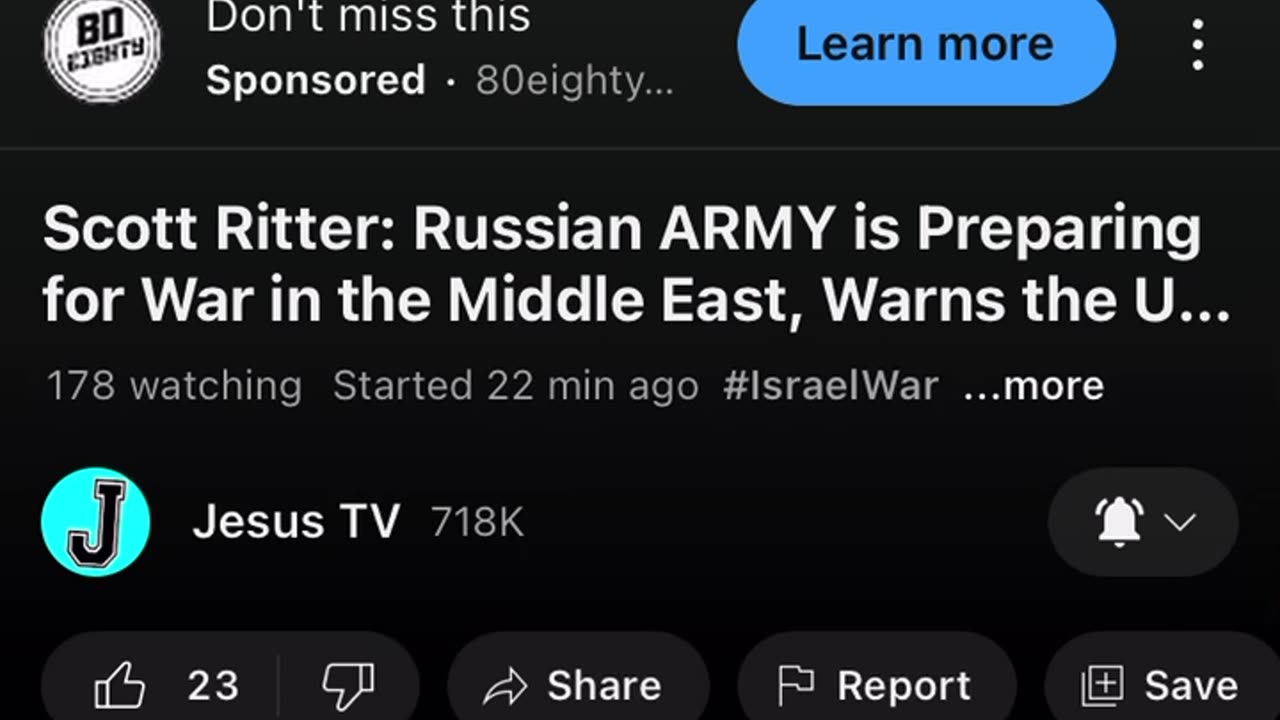Viewport: 1280px width, 720px height.
Task: Tap the like count 23
Action: 213,686
